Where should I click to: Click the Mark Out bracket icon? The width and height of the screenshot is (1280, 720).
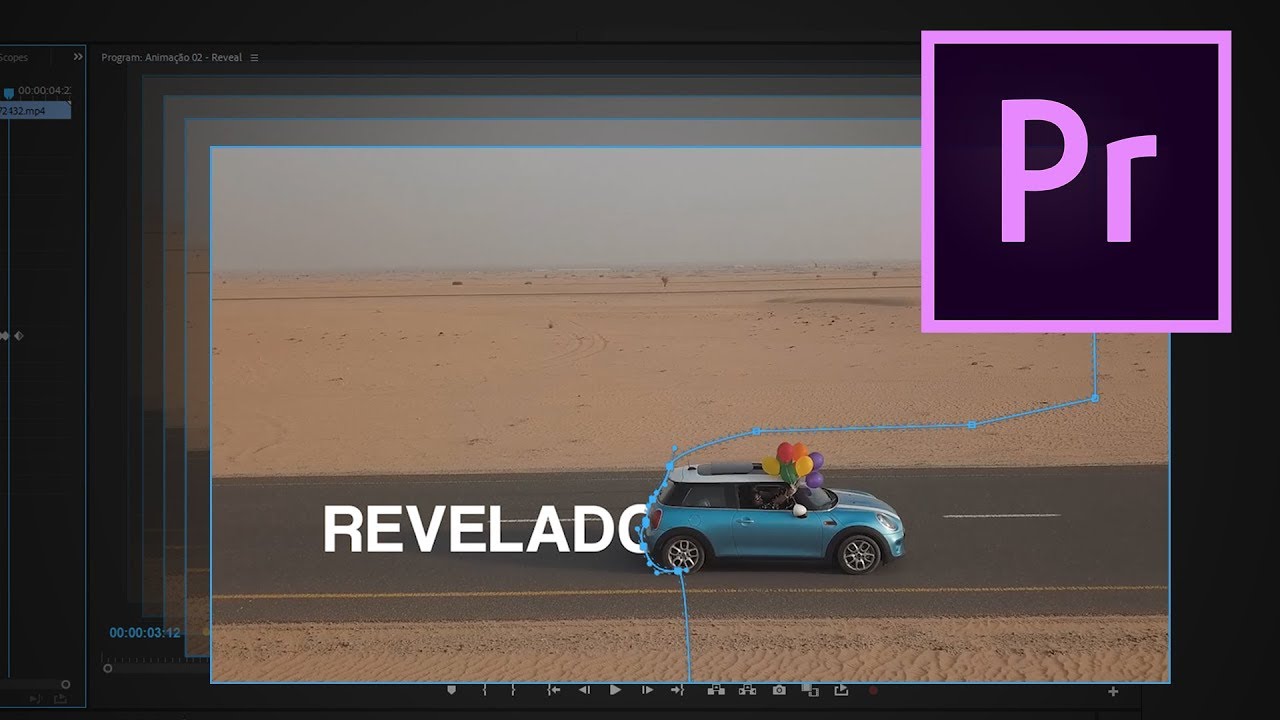[x=513, y=690]
